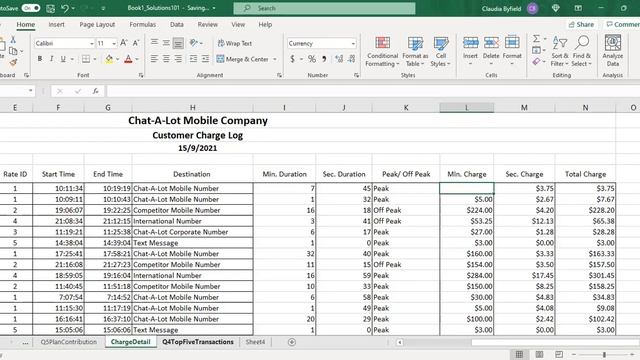640x360 pixels.
Task: Open the Page Layout tab
Action: pos(97,24)
